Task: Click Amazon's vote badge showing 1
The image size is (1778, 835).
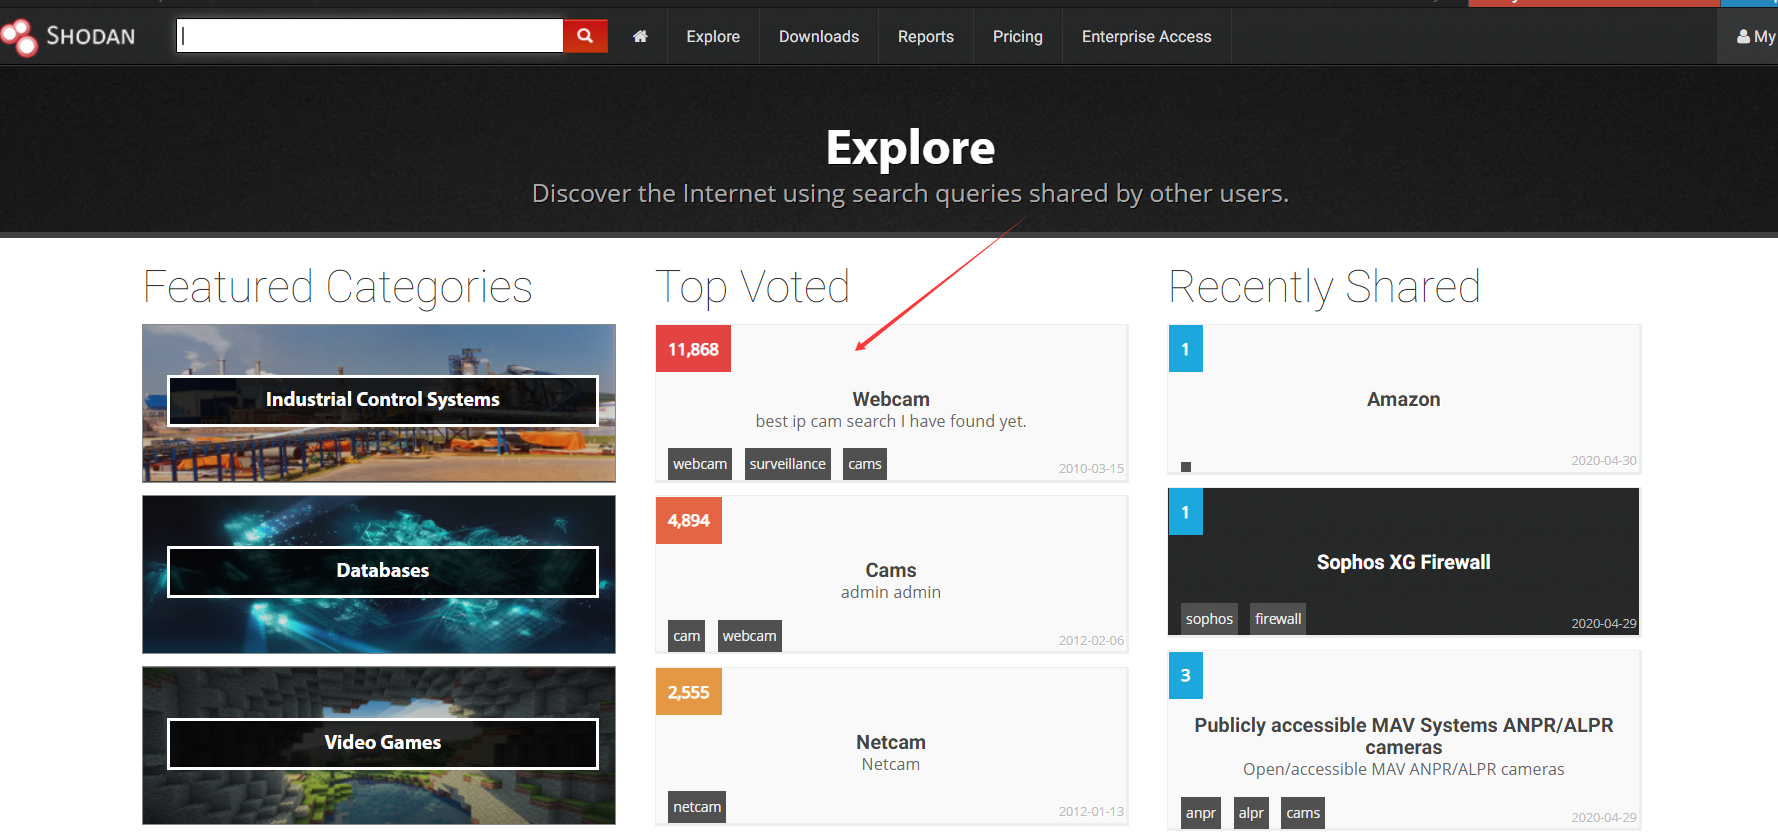Action: pos(1186,349)
